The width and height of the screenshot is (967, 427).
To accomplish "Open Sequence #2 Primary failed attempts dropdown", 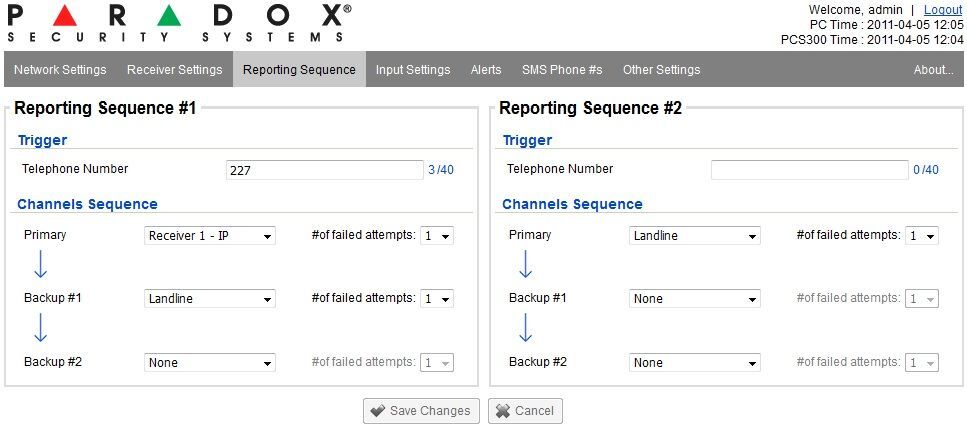I will (921, 236).
